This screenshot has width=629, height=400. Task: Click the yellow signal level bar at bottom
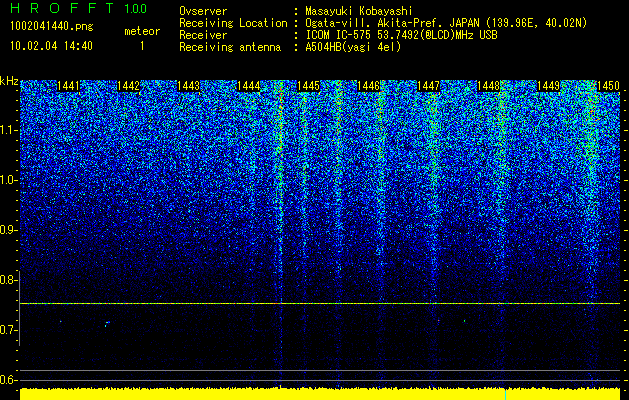click(x=320, y=394)
